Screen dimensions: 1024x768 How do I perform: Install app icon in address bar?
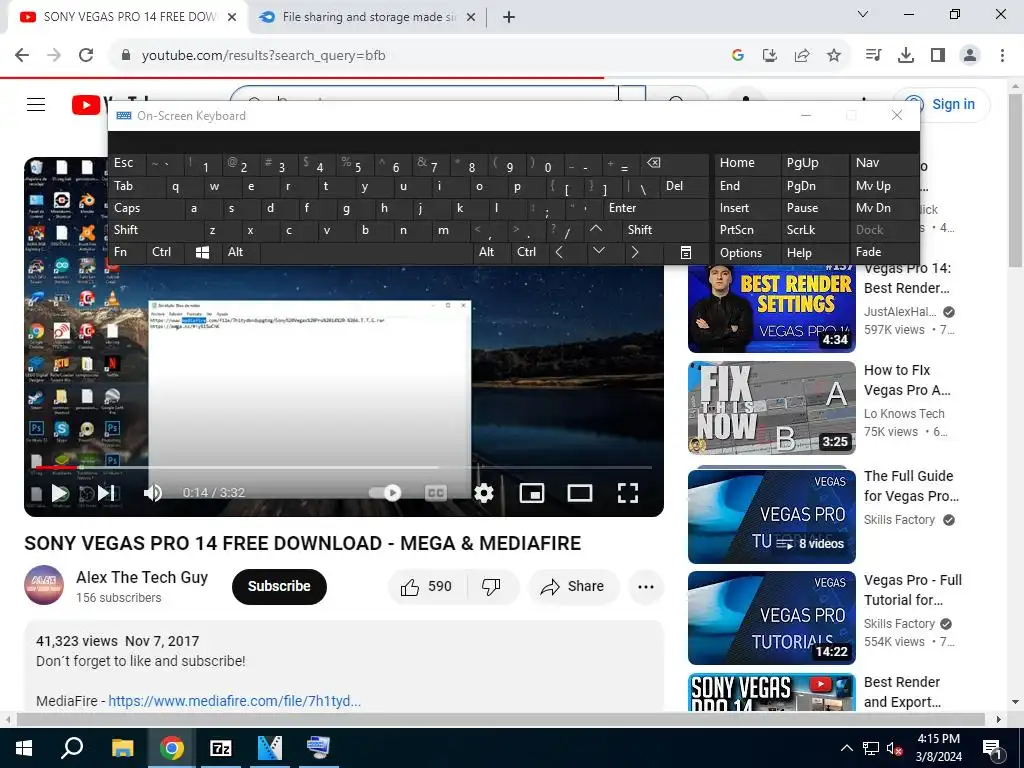(x=770, y=56)
